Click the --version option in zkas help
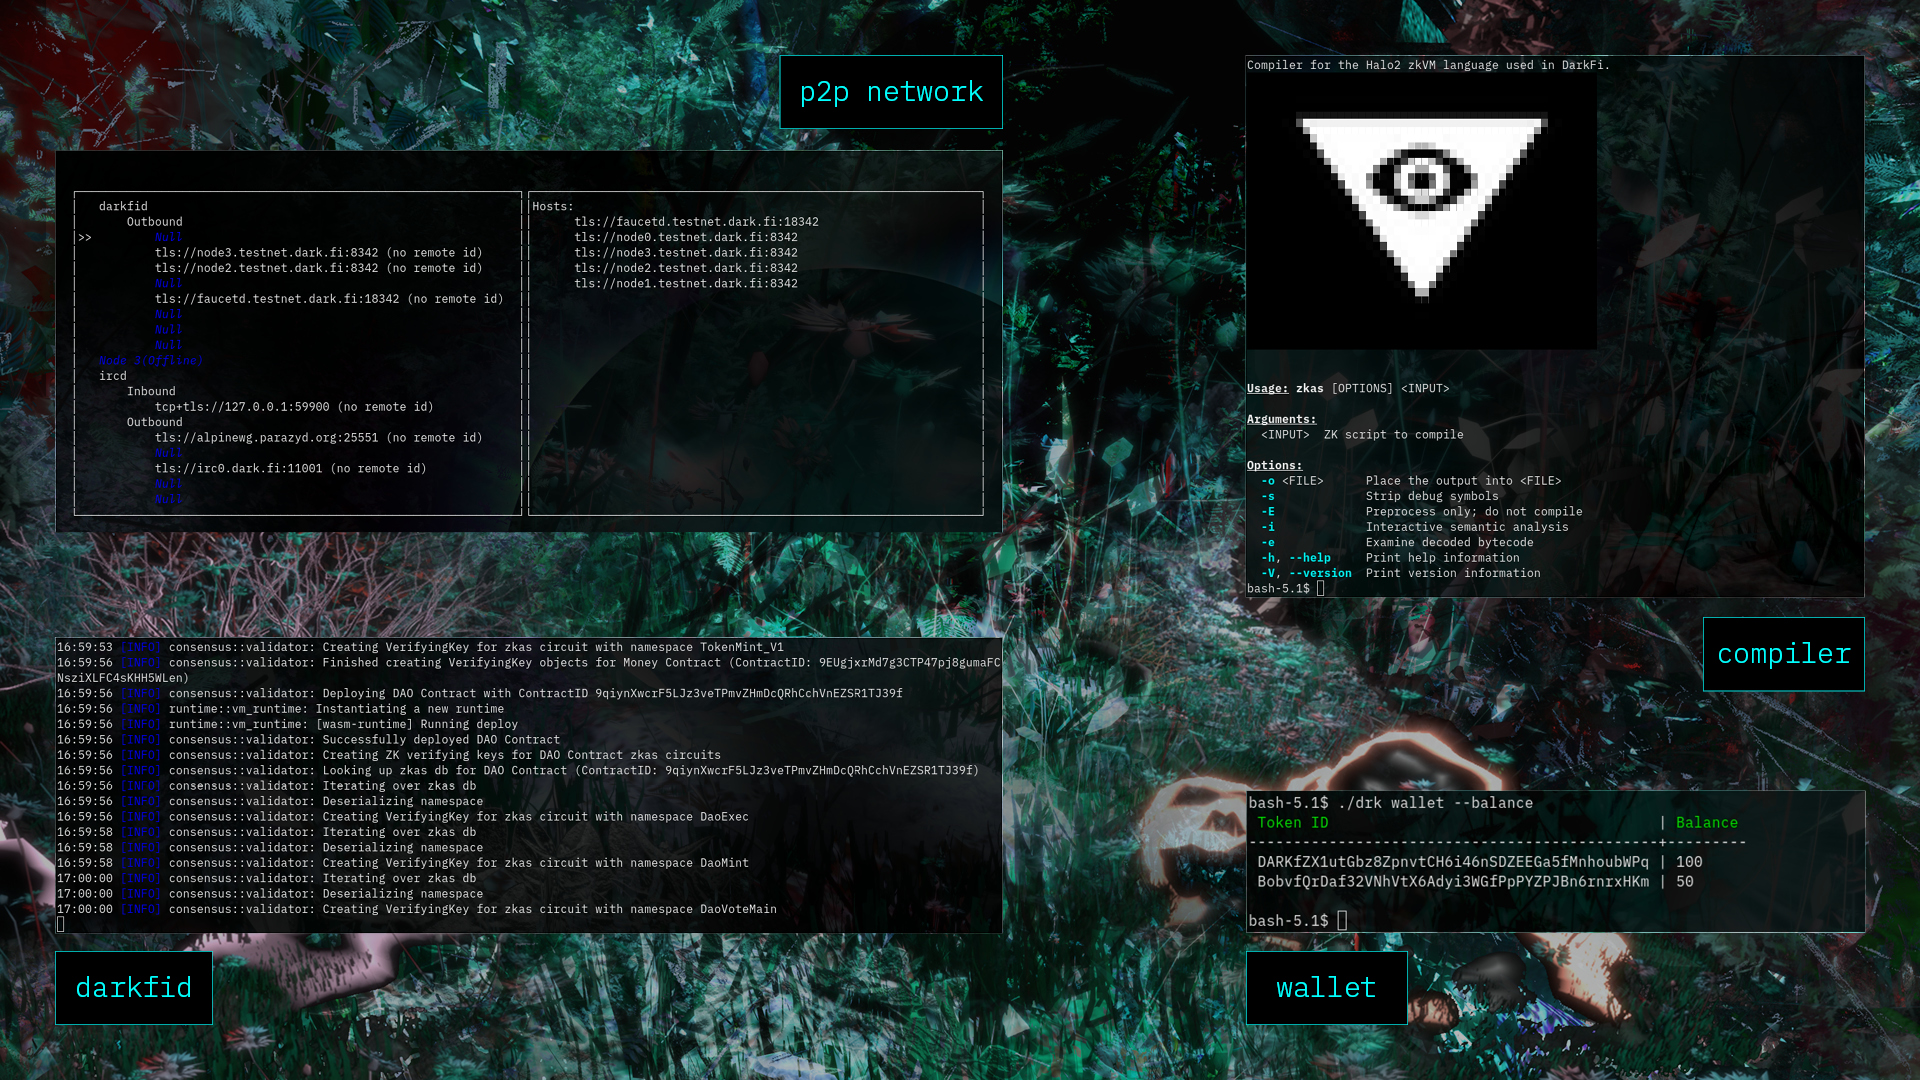The image size is (1920, 1080). click(x=1320, y=574)
